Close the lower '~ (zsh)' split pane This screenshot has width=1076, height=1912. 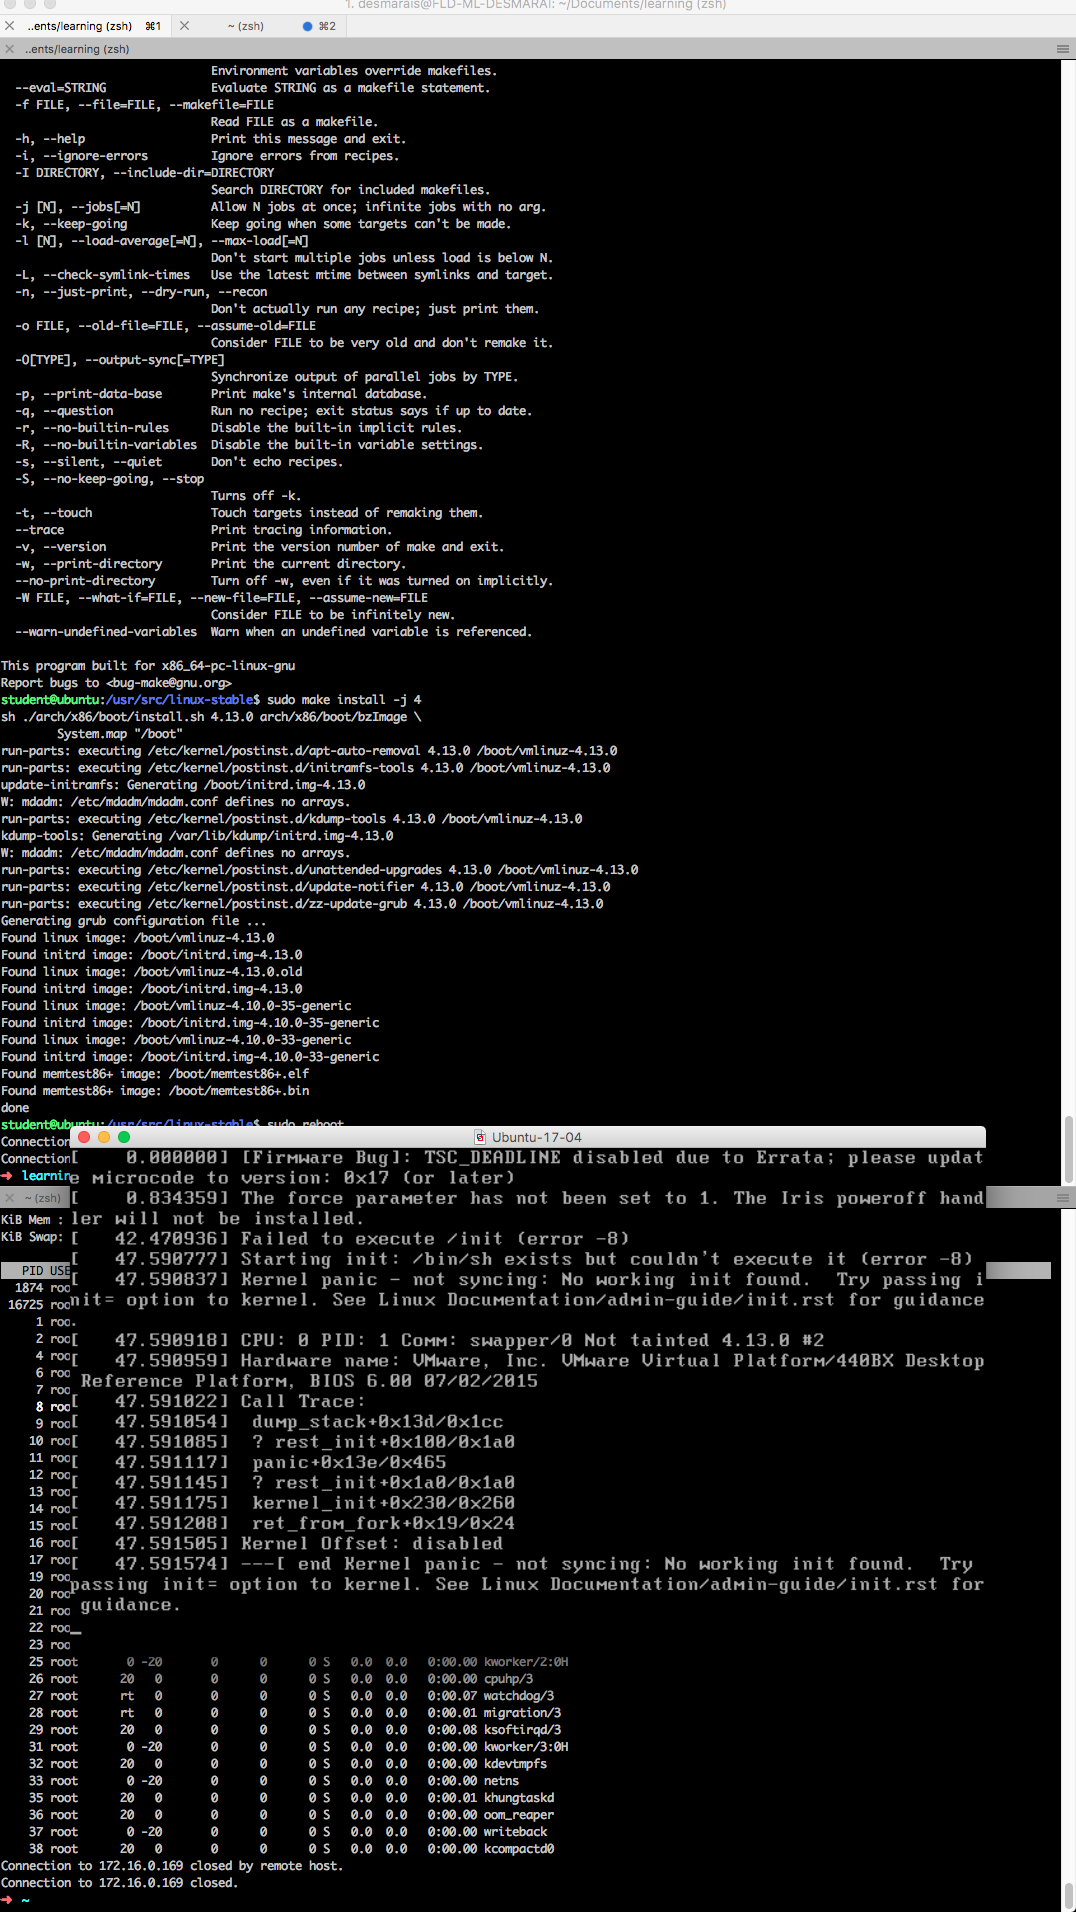(x=9, y=1197)
